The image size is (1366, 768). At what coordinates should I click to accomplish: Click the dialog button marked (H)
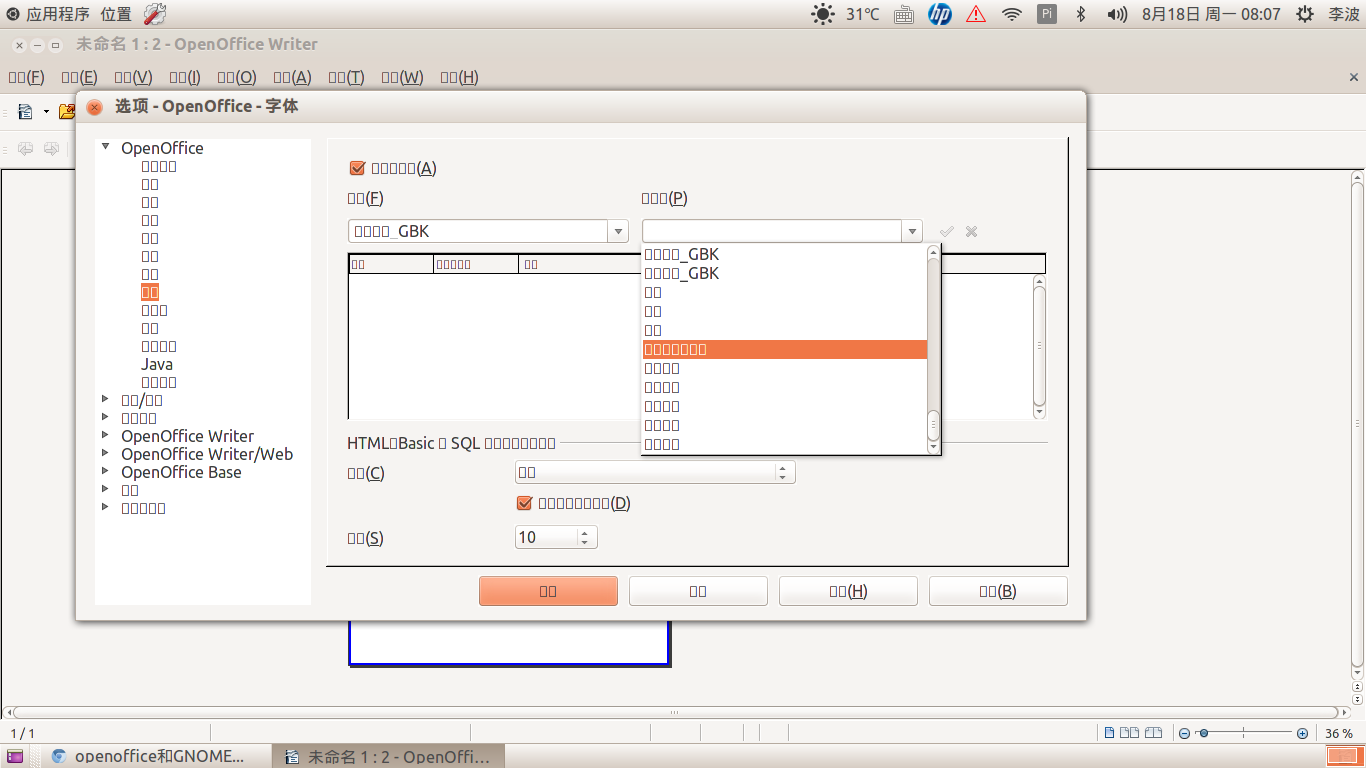[848, 591]
